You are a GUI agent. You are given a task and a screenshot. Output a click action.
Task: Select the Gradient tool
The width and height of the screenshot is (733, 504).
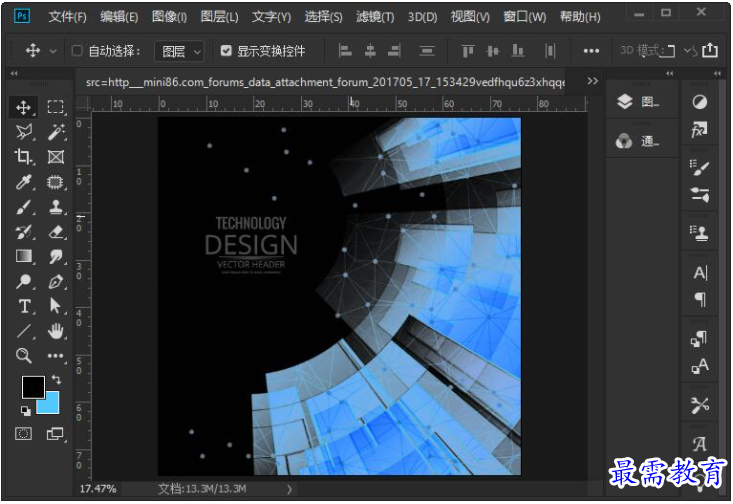[x=23, y=256]
